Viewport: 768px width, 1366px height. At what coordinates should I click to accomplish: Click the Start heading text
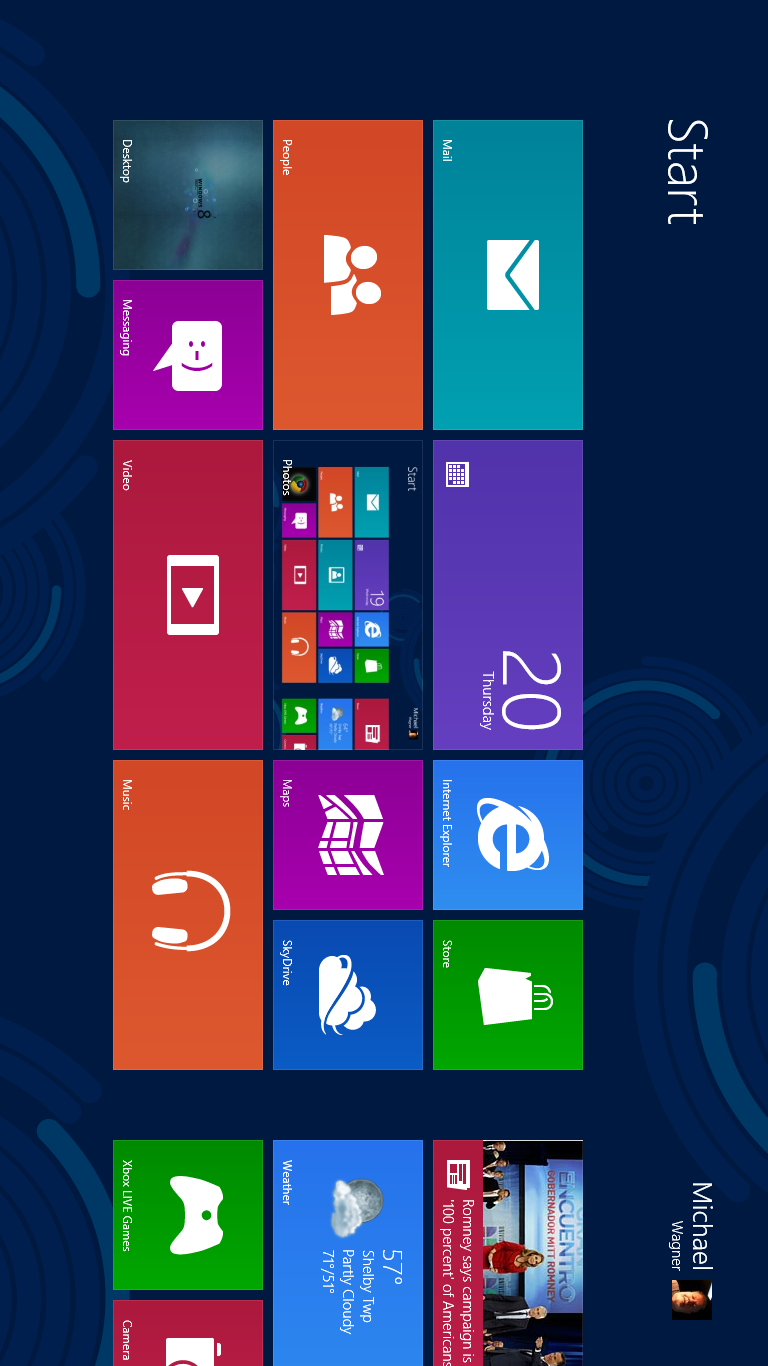687,171
